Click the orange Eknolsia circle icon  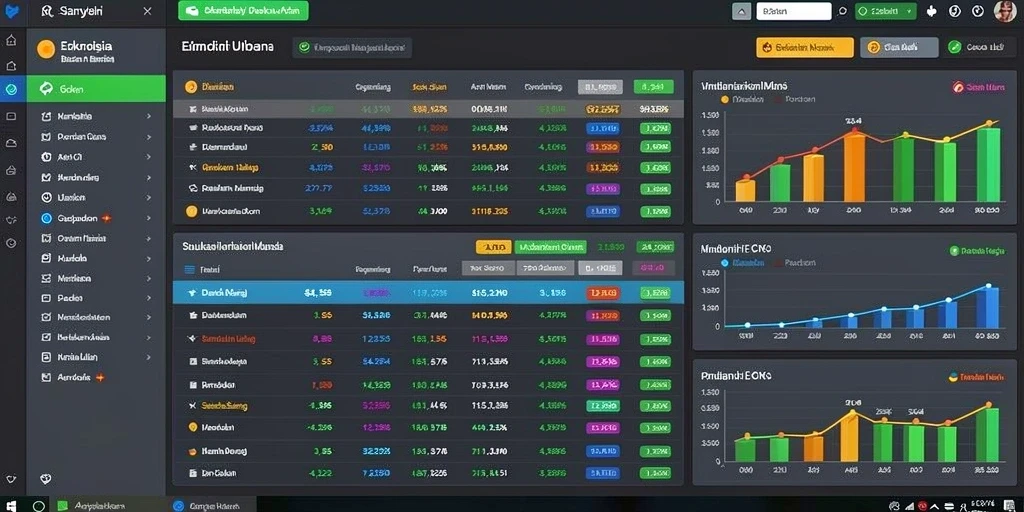[x=46, y=49]
